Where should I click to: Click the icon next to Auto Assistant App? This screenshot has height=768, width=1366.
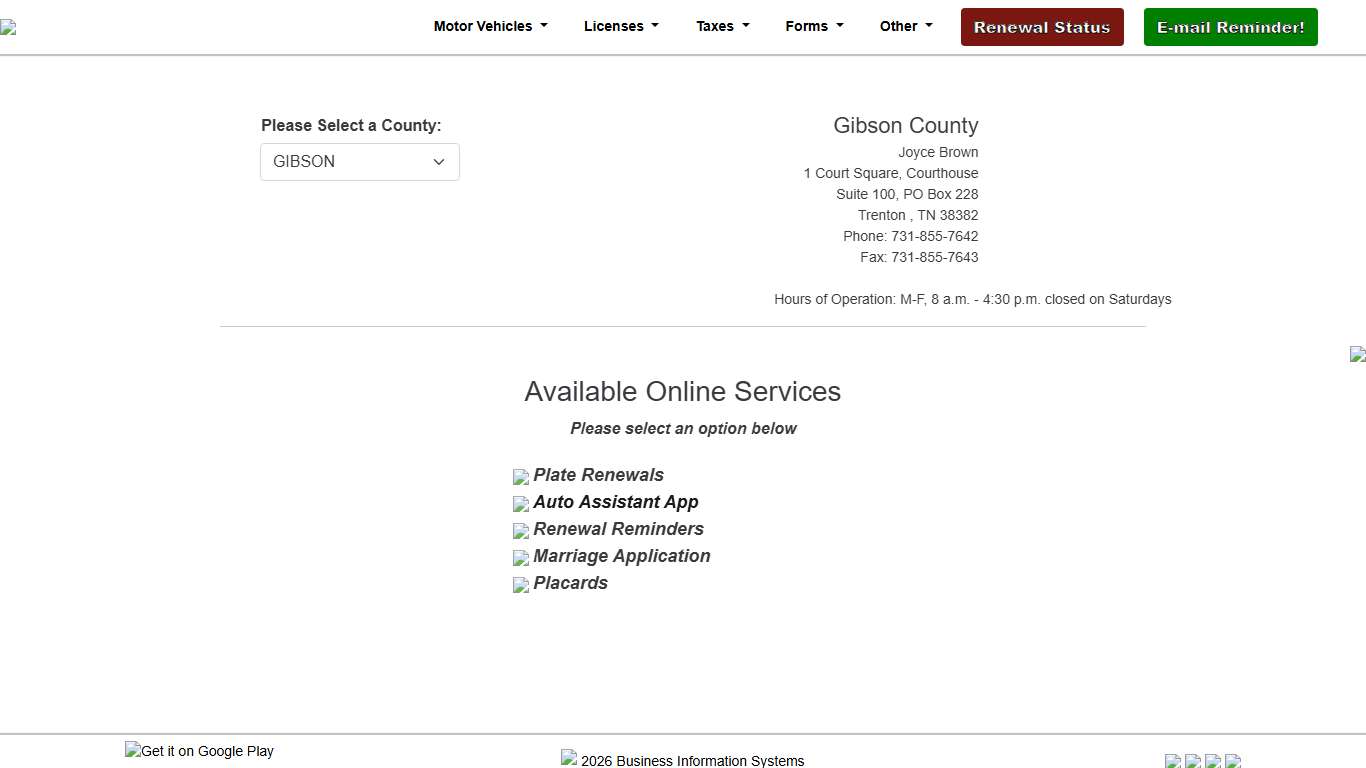point(520,504)
